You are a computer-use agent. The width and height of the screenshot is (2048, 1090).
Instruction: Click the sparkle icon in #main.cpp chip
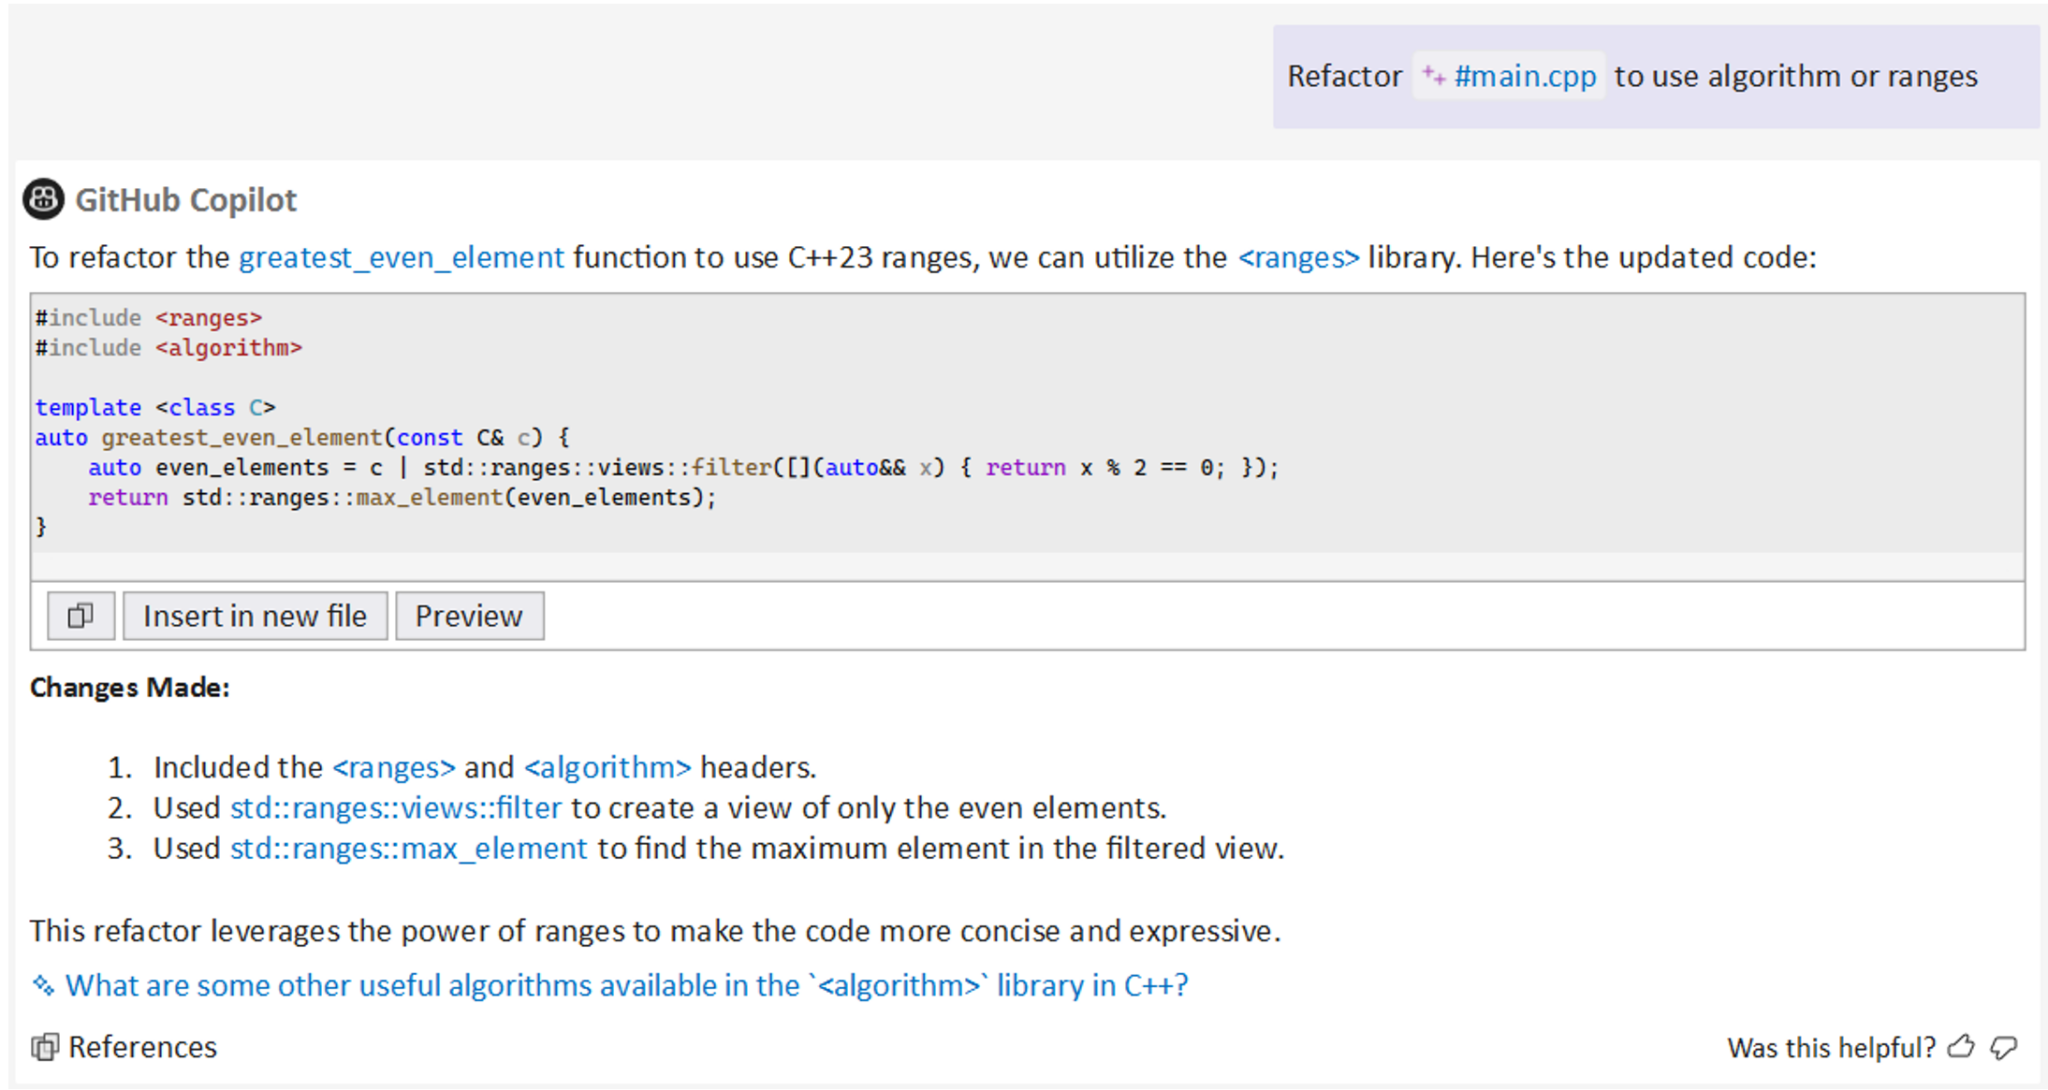[1434, 76]
